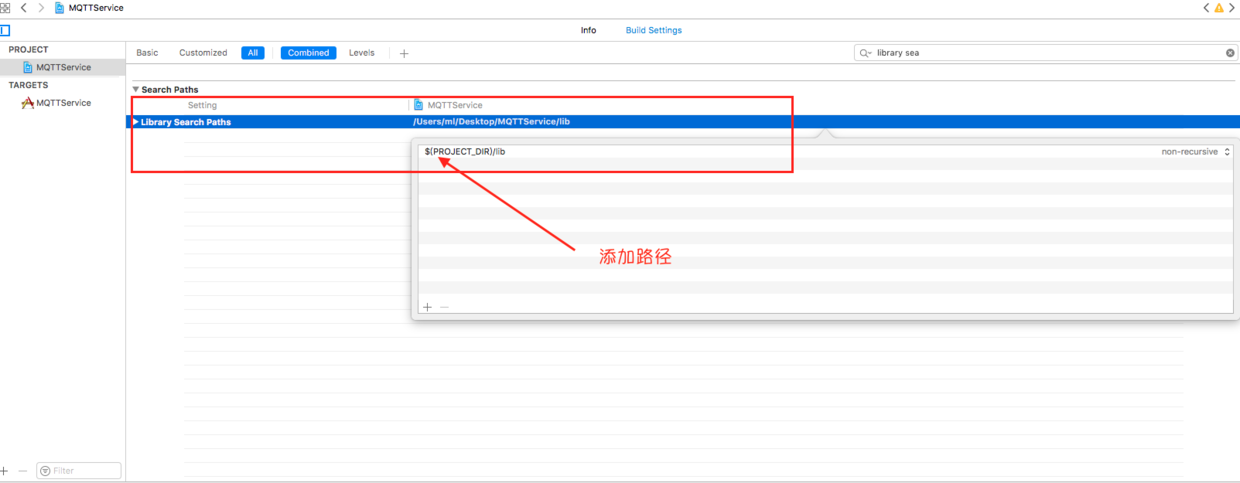Jump to the next issue
This screenshot has width=1240, height=483.
[x=1233, y=7]
